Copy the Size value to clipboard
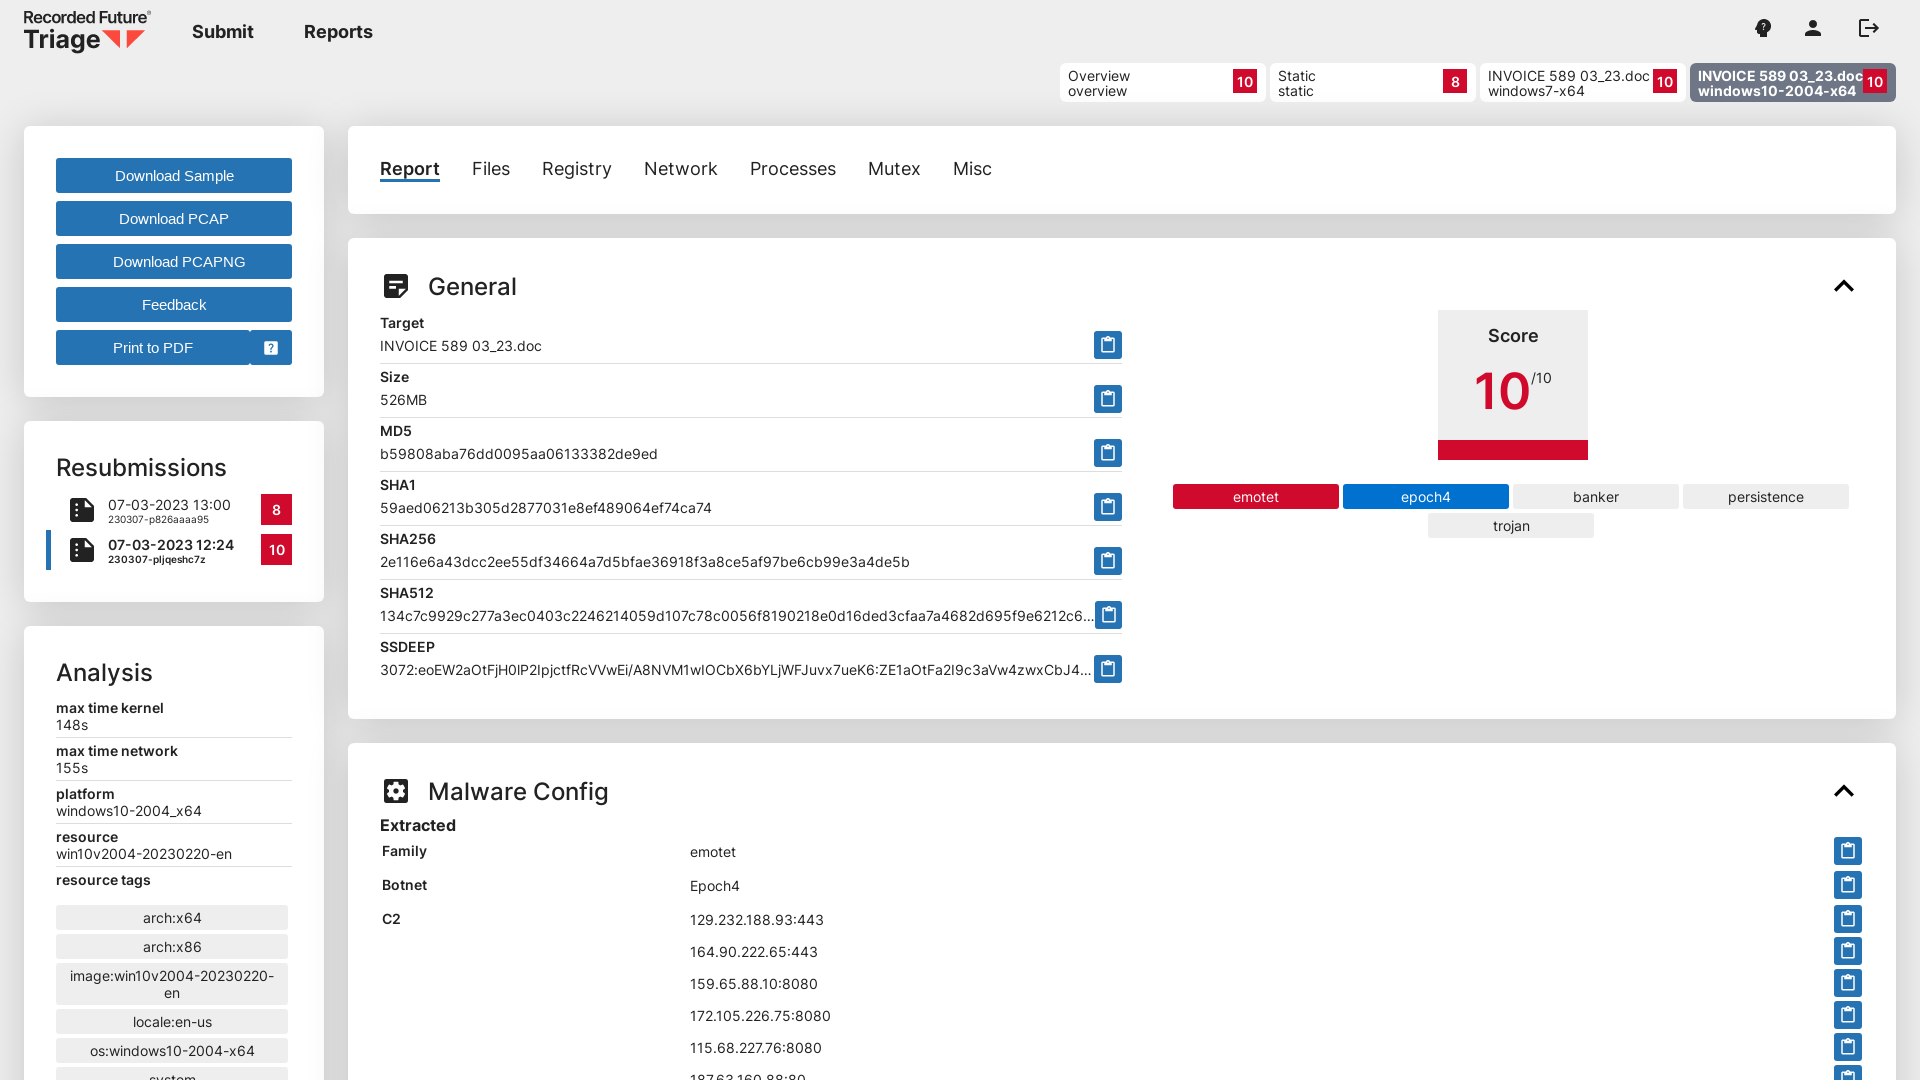This screenshot has width=1920, height=1080. click(x=1107, y=399)
